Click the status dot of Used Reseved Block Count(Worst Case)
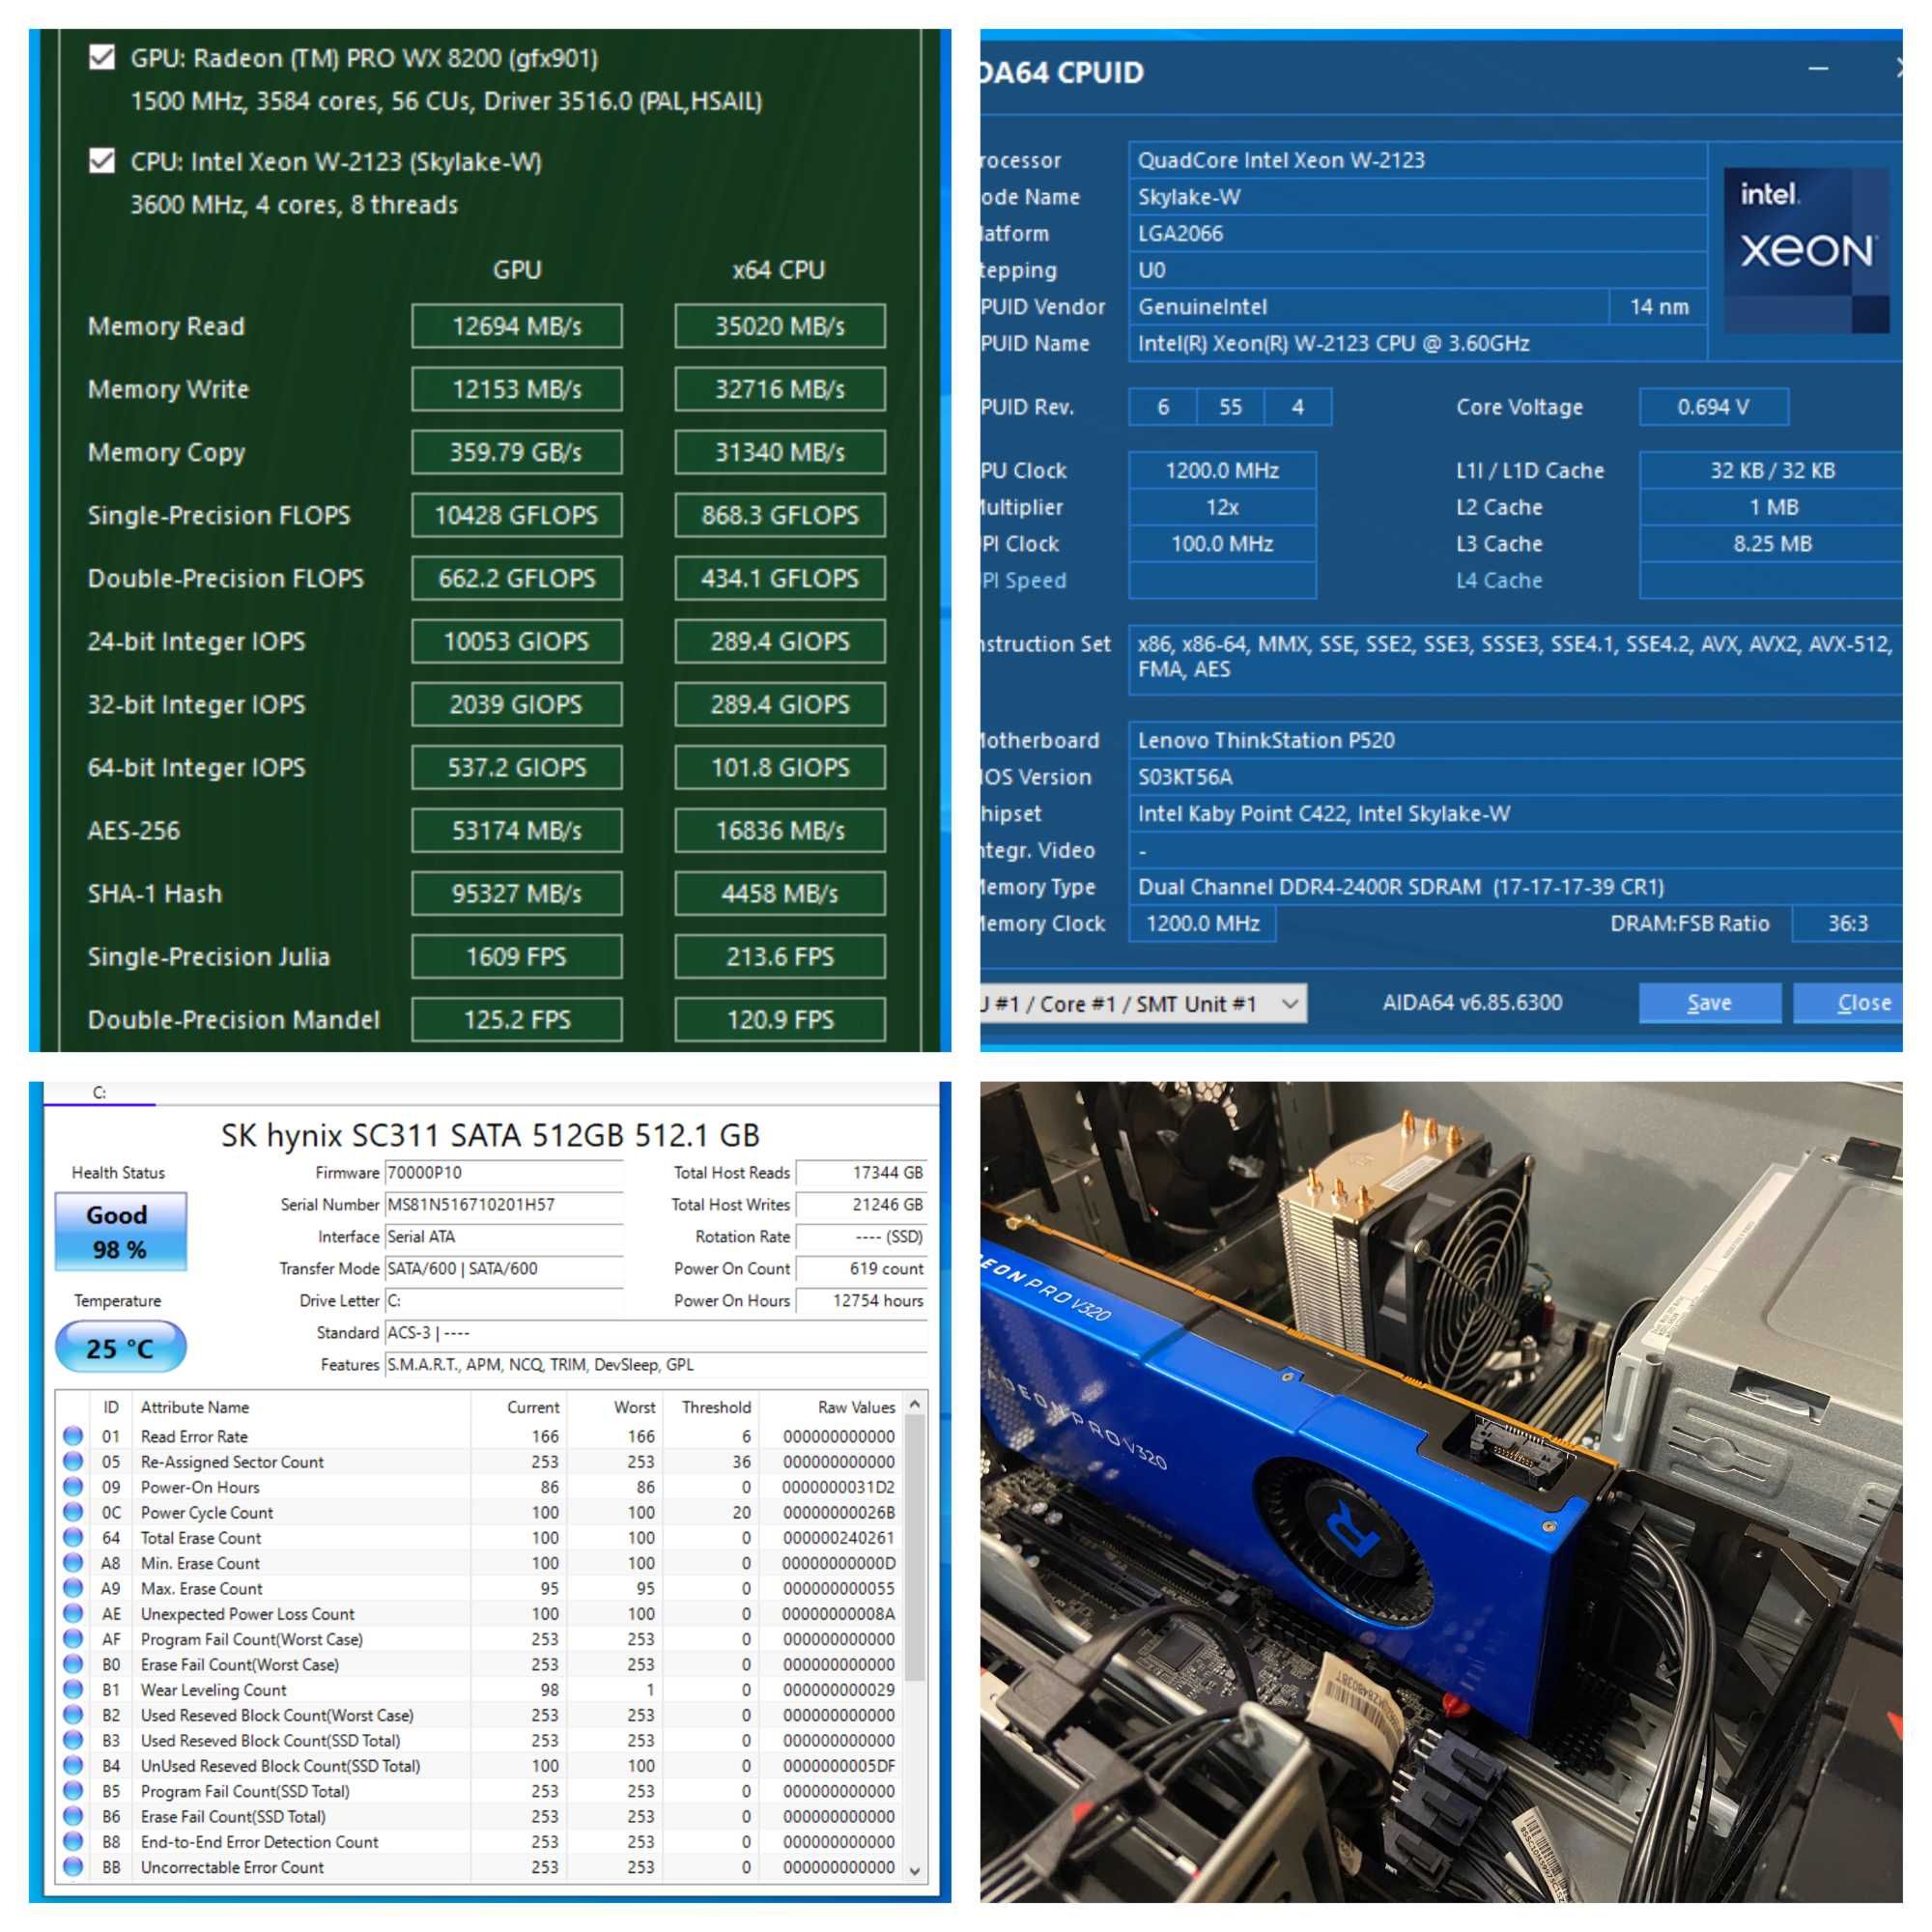Viewport: 1932px width, 1932px height. [x=73, y=1714]
